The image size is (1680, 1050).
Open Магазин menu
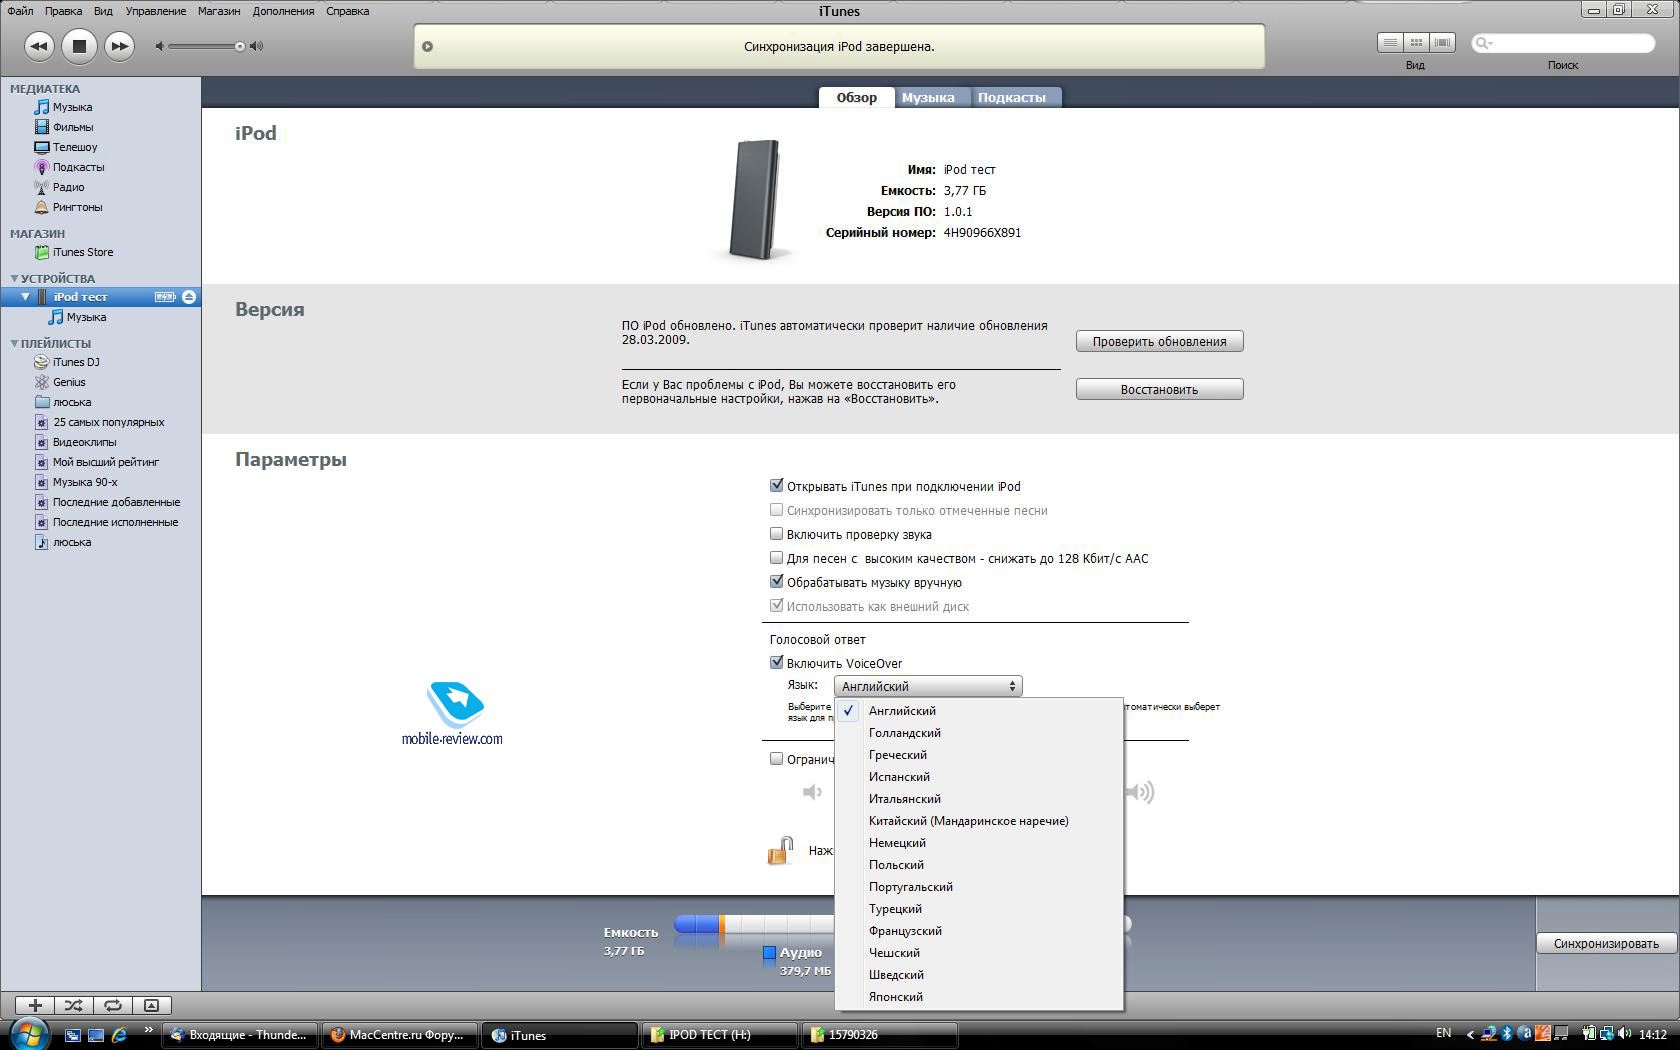point(219,11)
